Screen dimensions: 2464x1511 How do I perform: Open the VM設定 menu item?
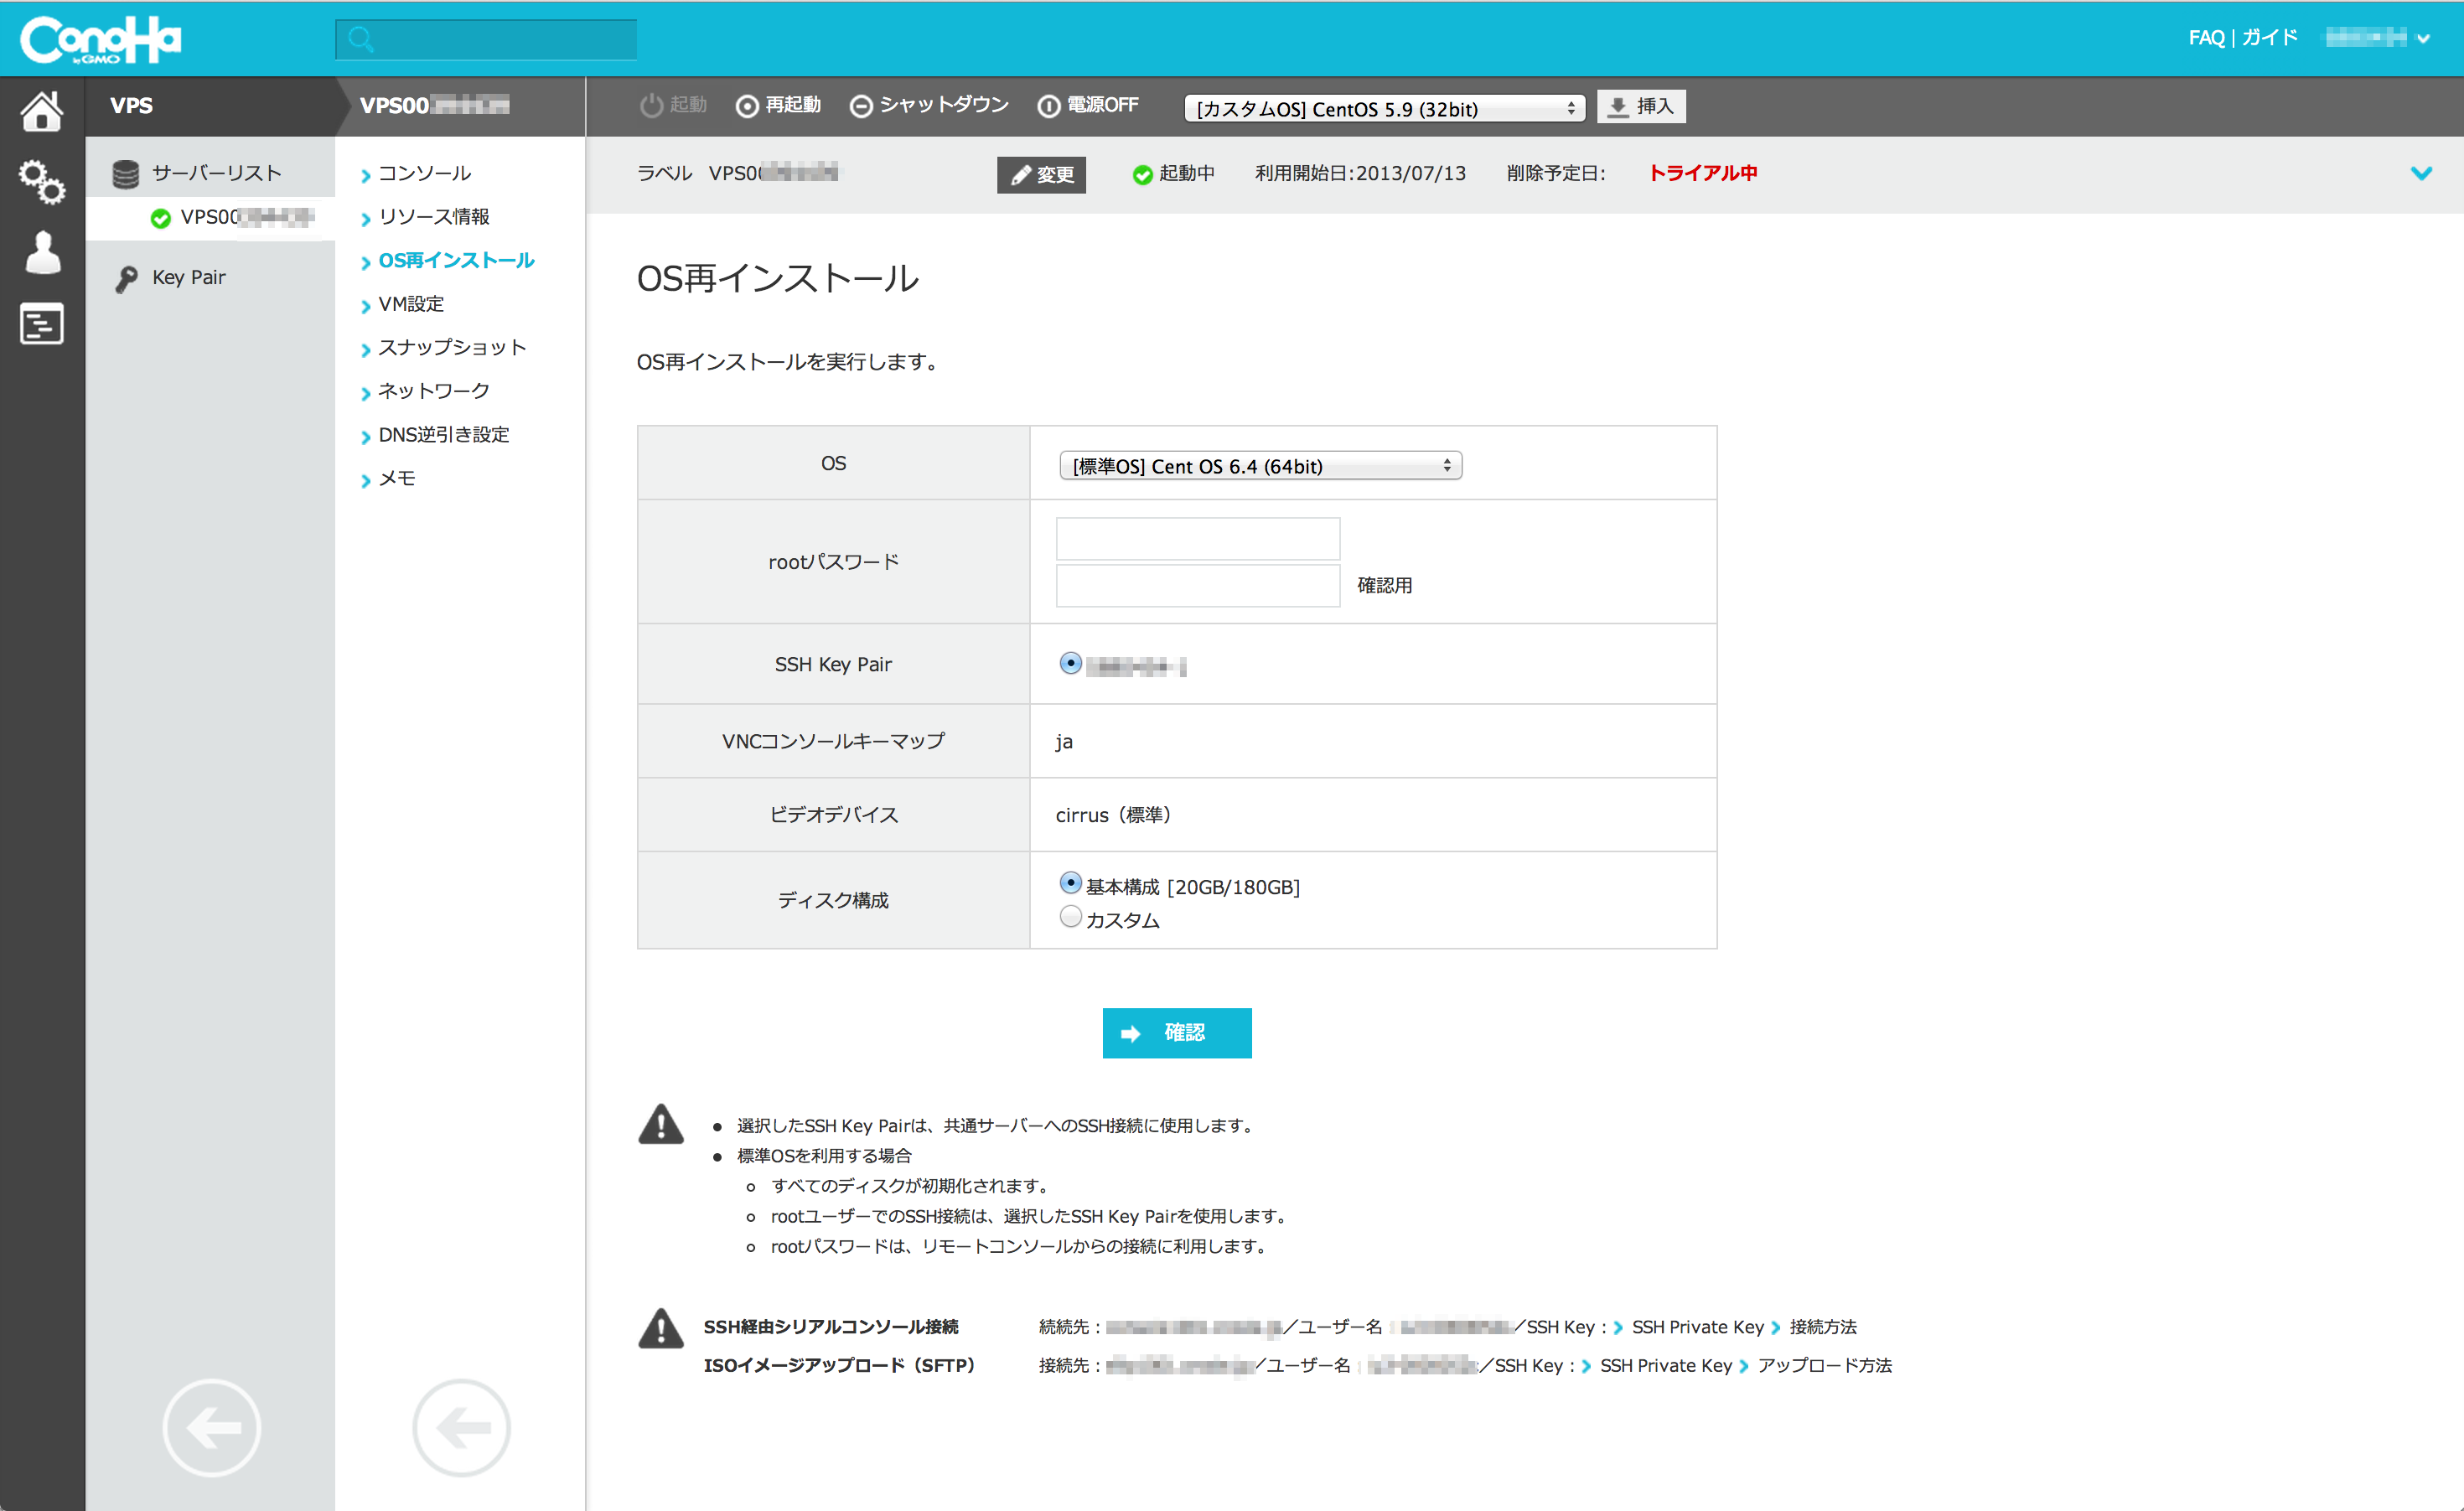pos(411,304)
